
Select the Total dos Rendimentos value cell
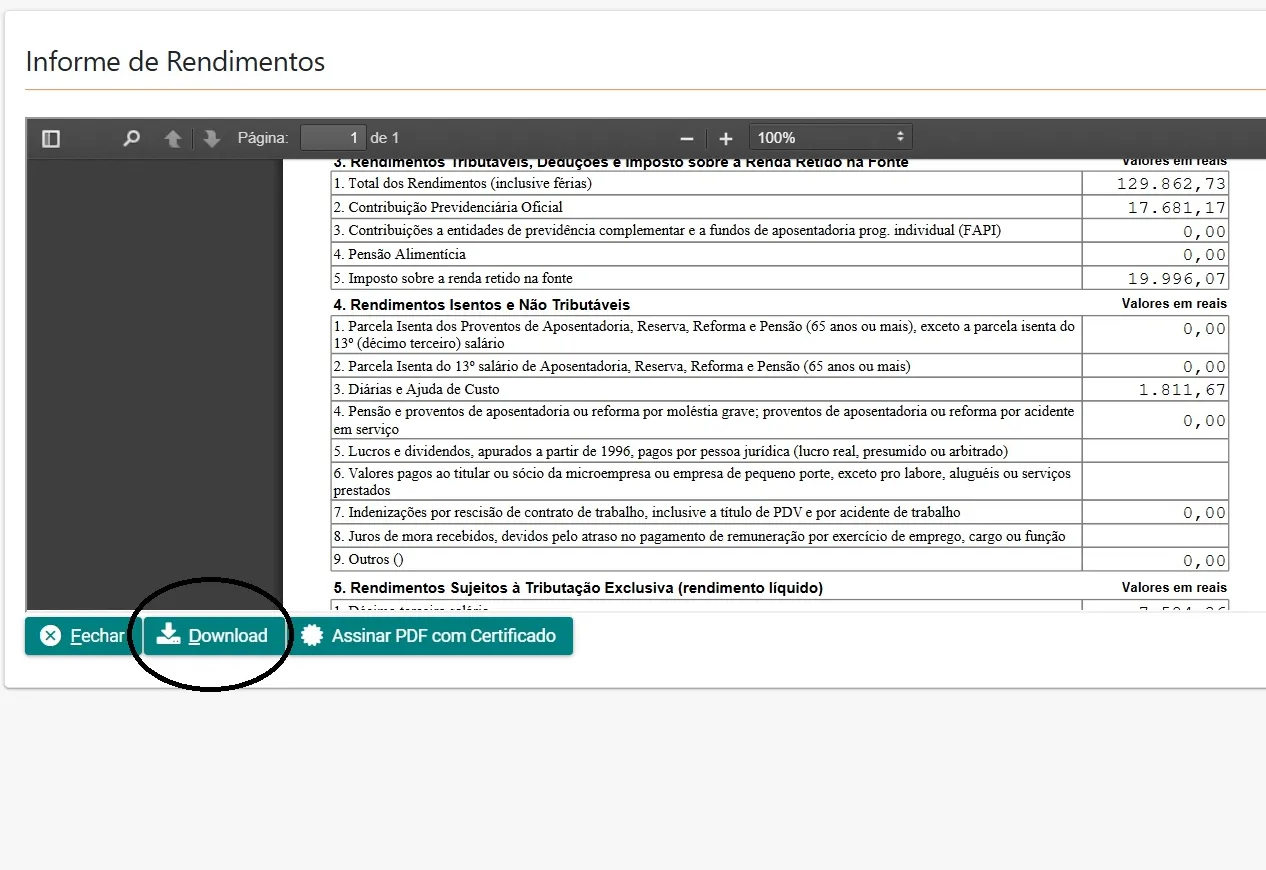pyautogui.click(x=1155, y=182)
